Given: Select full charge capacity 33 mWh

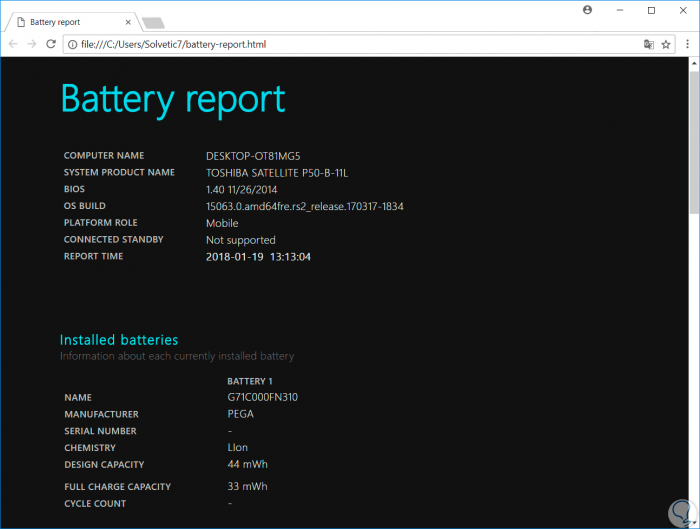Looking at the screenshot, I should (x=247, y=487).
